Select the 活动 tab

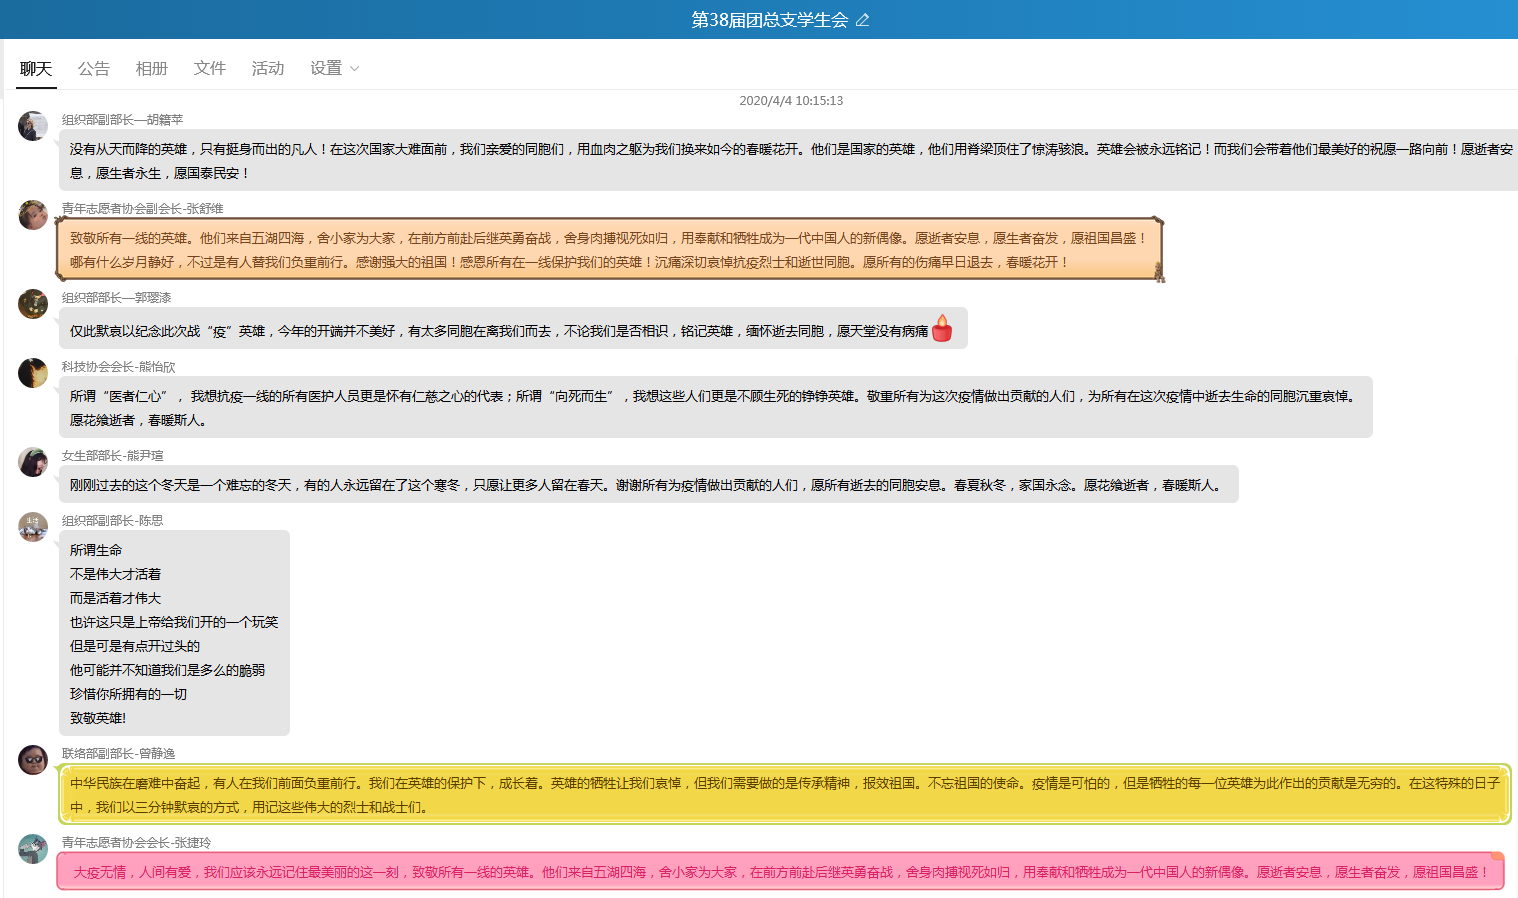268,68
